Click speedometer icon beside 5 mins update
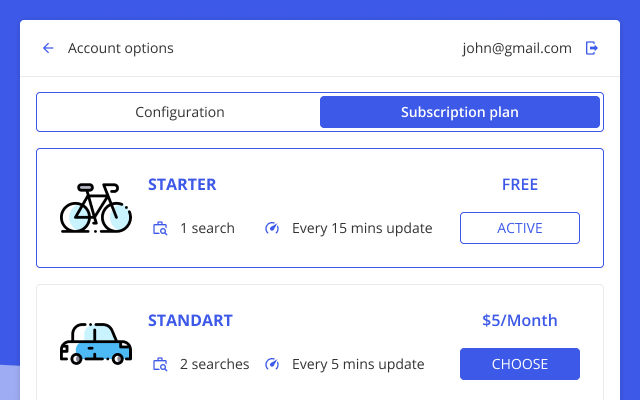640x400 pixels. point(272,364)
